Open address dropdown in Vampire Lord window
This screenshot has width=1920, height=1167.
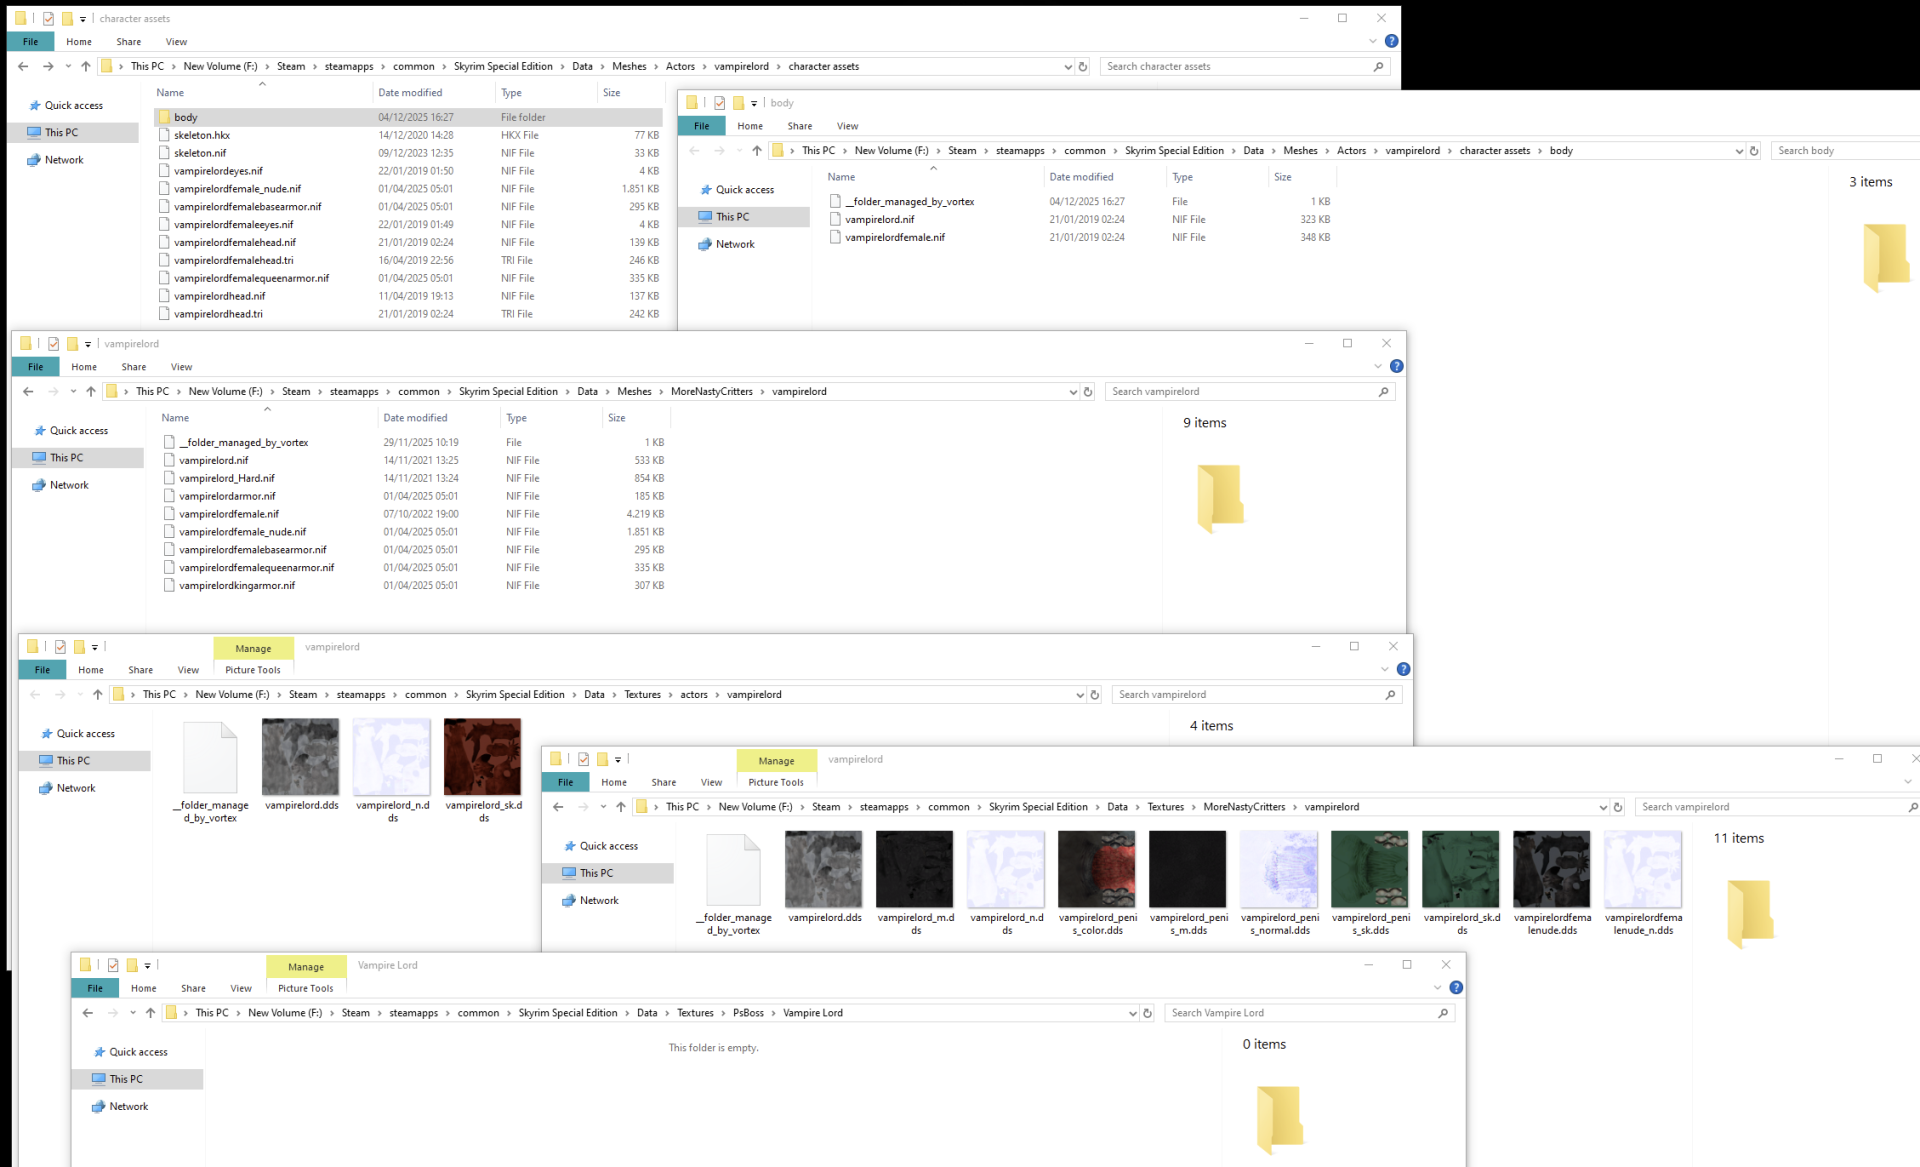click(x=1132, y=1013)
